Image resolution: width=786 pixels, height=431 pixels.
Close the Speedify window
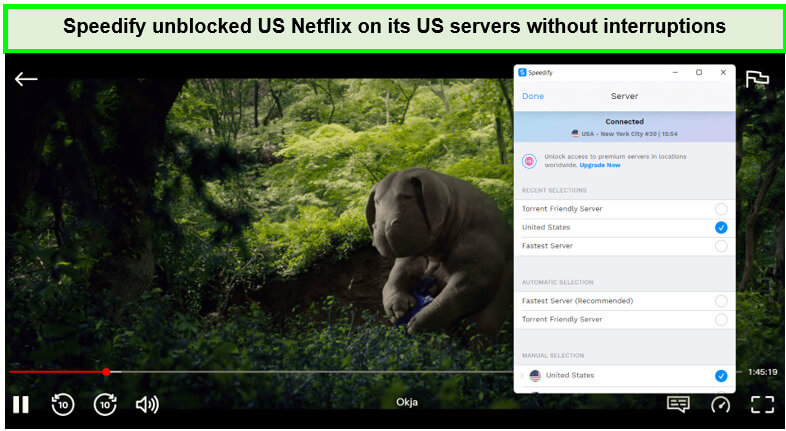723,72
